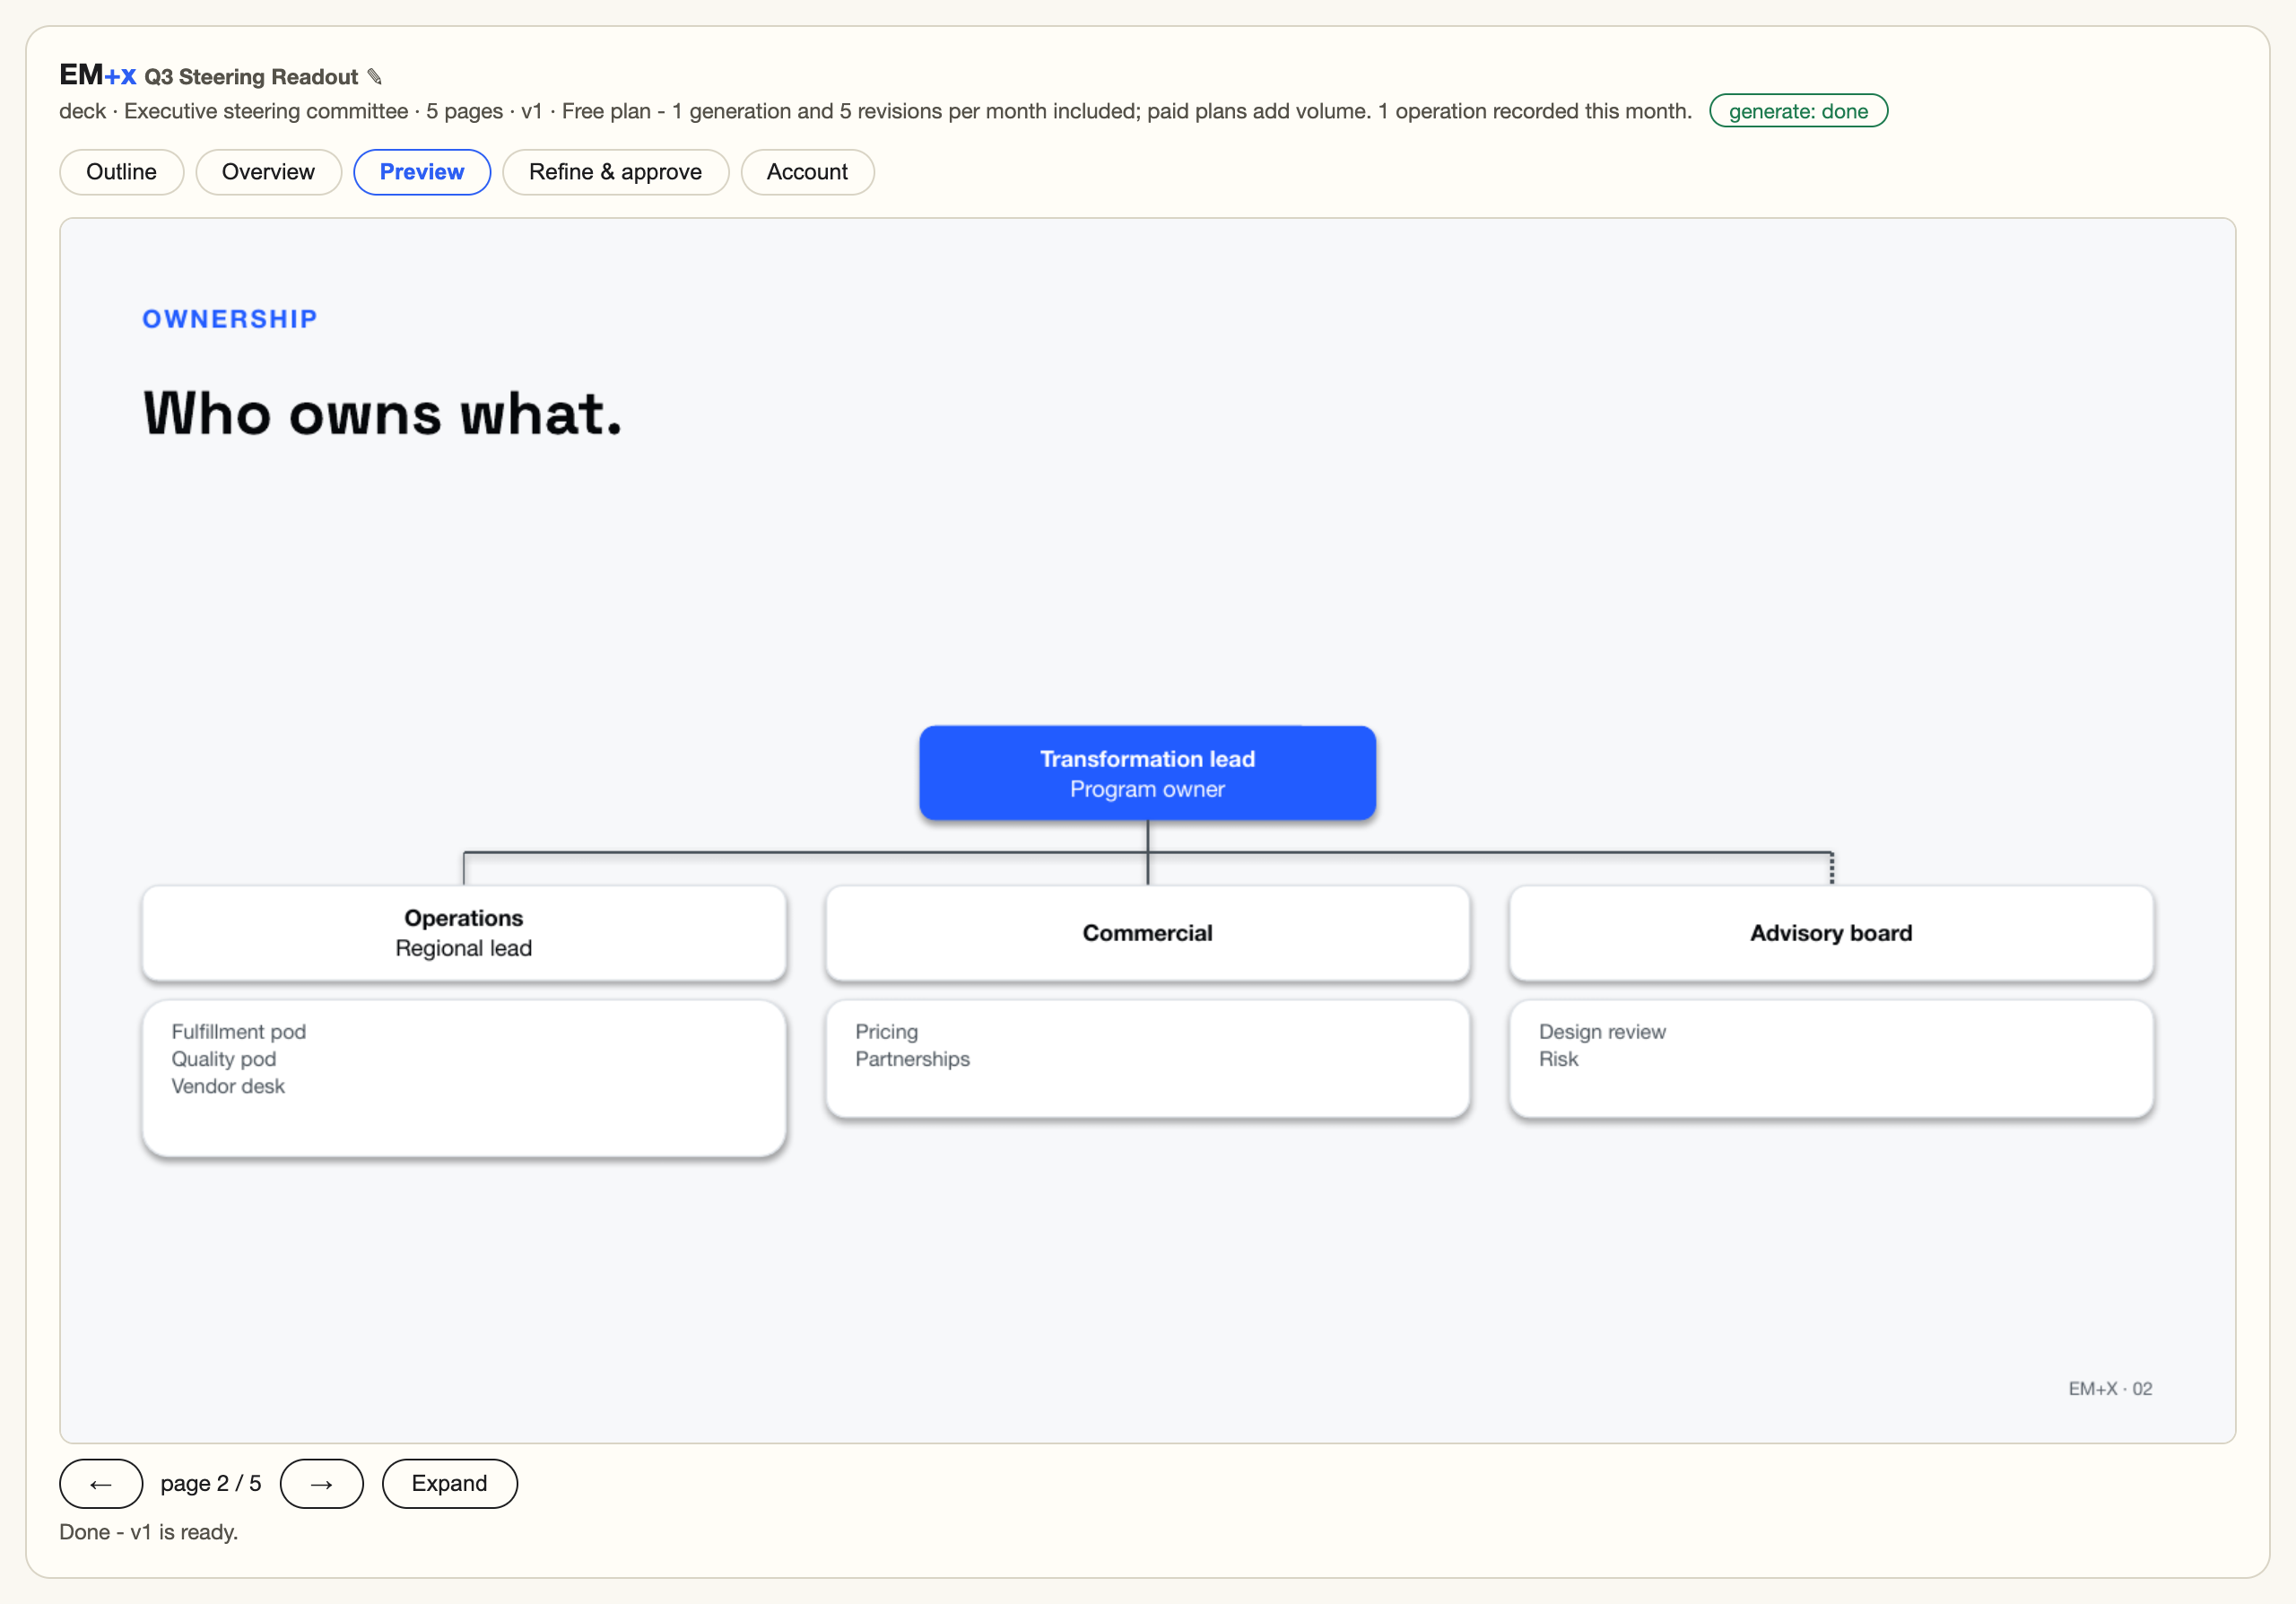Open the Outline tab

click(121, 172)
